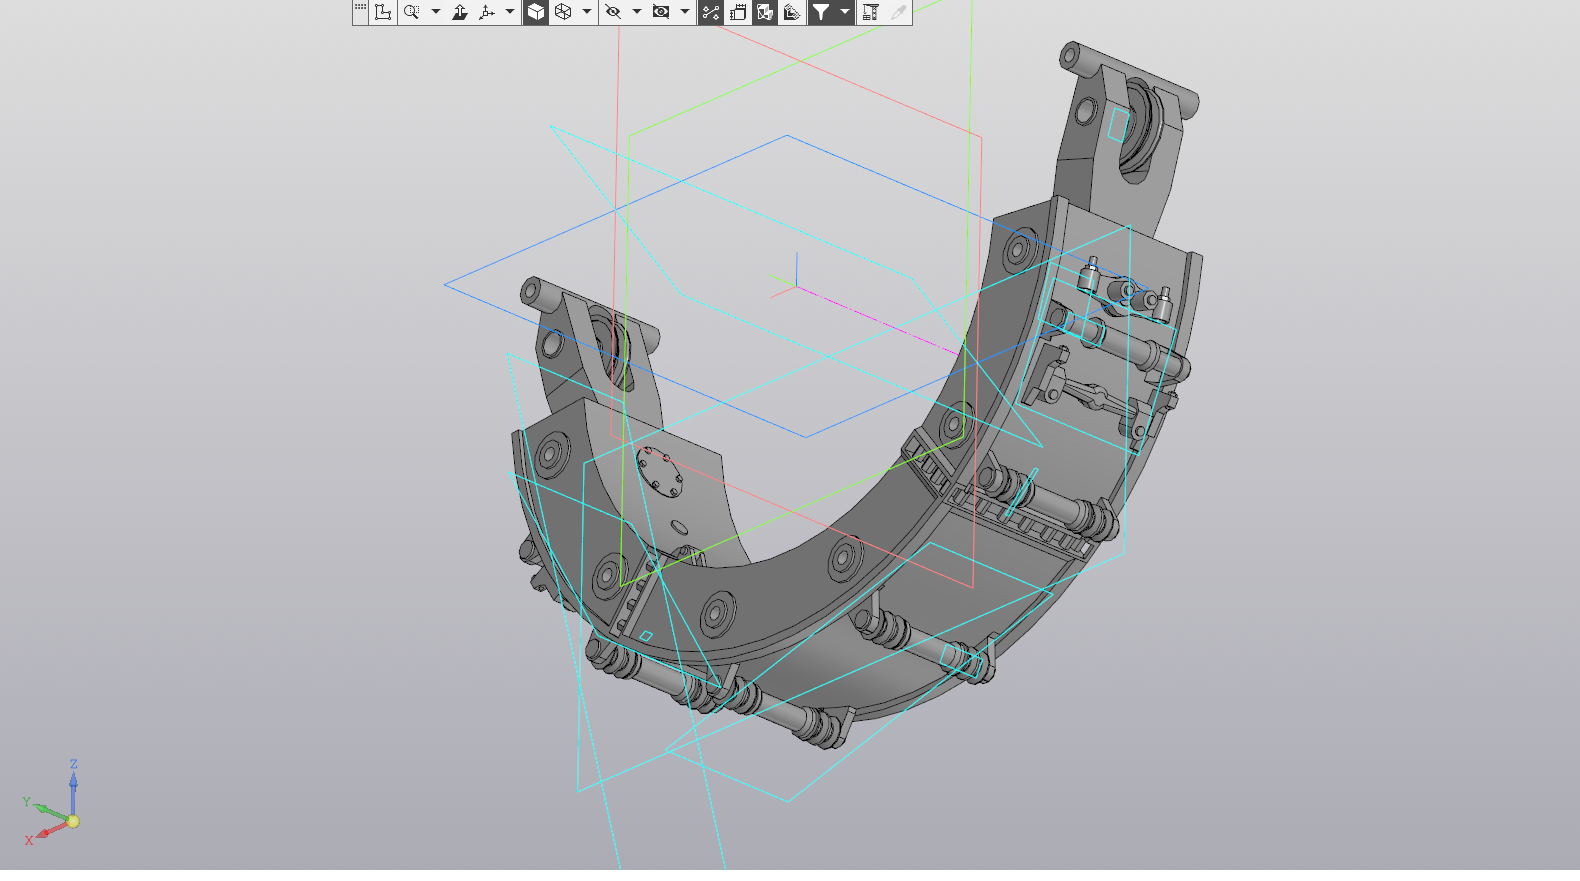Click the normal-to-plane view arrow icon

[x=460, y=12]
